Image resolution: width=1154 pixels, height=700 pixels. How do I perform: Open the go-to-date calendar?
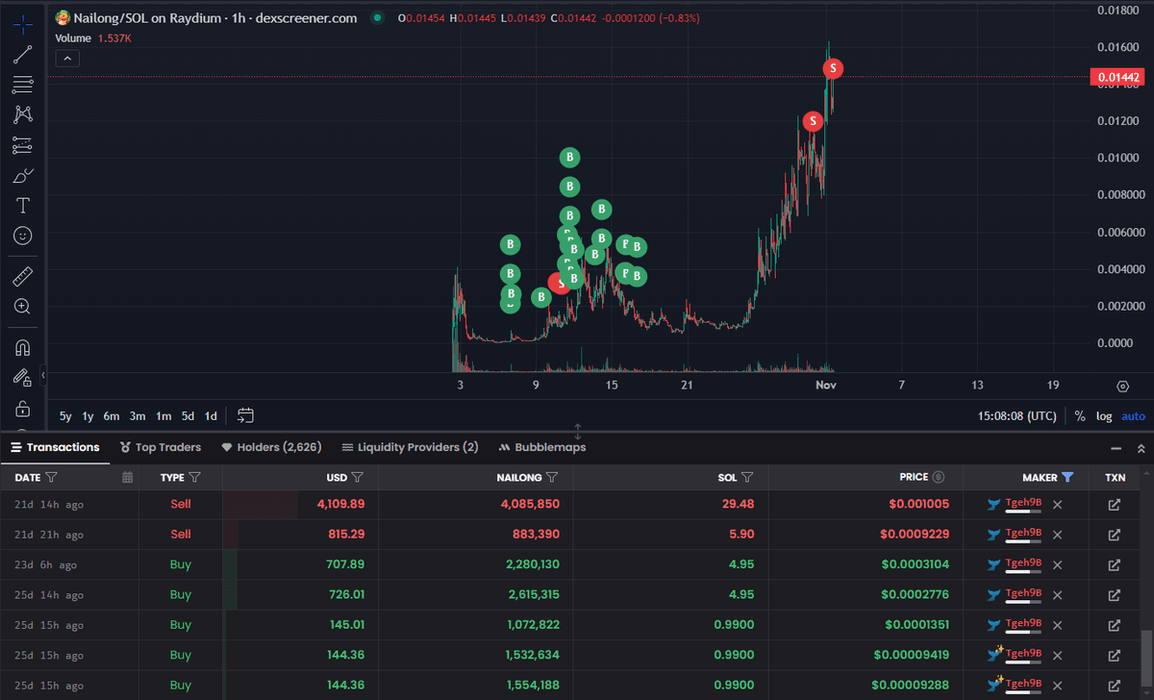[x=245, y=416]
